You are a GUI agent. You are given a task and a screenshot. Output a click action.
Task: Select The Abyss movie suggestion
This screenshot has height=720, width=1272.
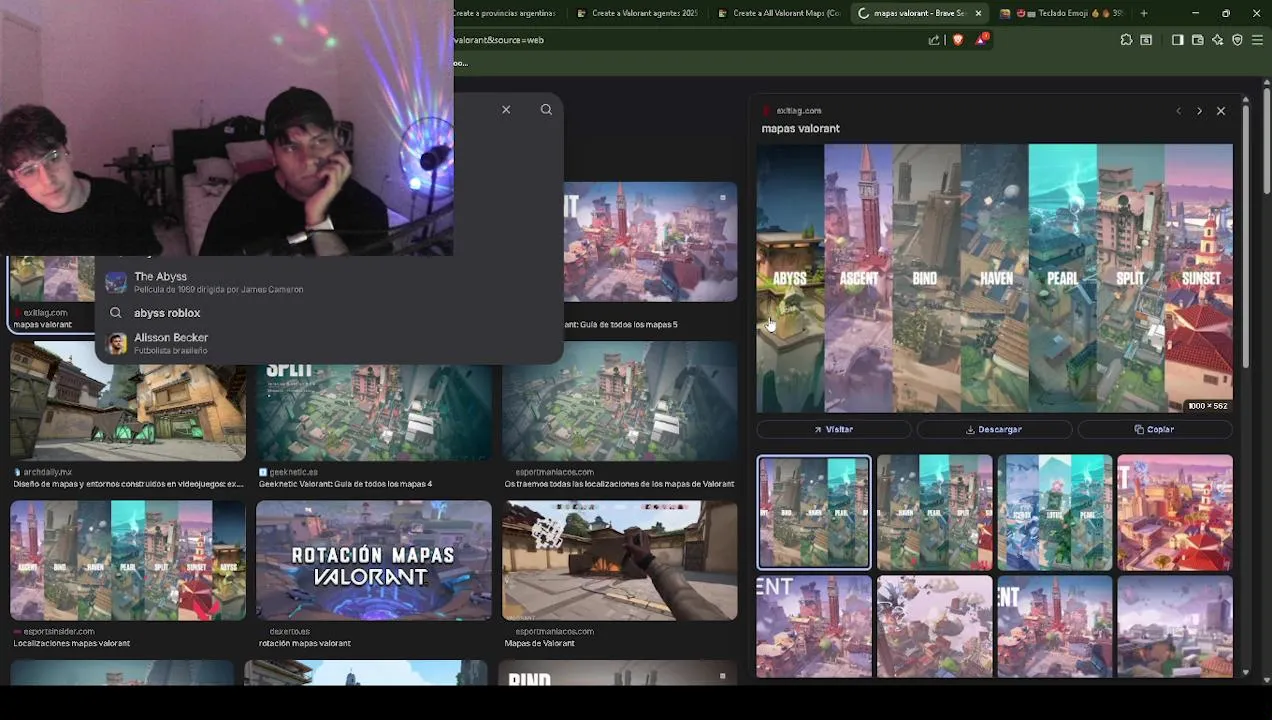(x=328, y=282)
